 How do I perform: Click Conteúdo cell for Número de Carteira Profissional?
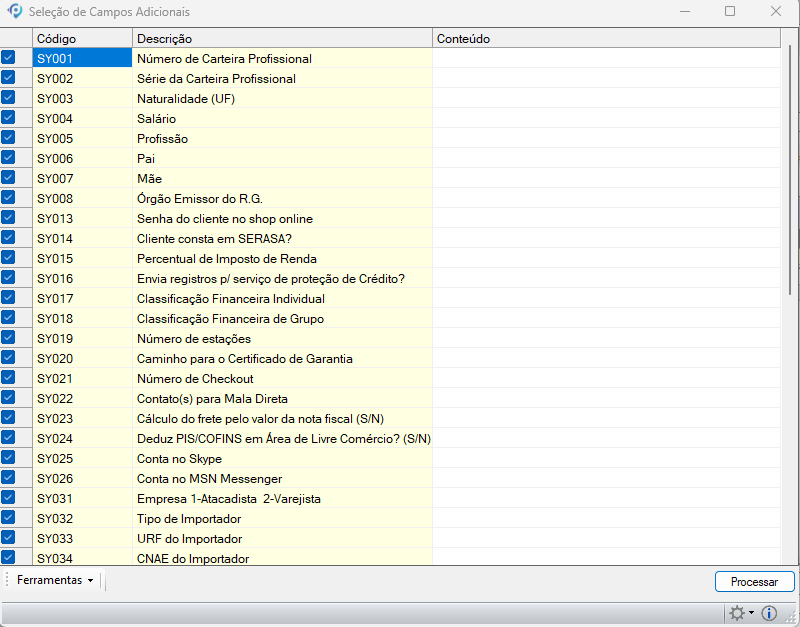(x=605, y=58)
